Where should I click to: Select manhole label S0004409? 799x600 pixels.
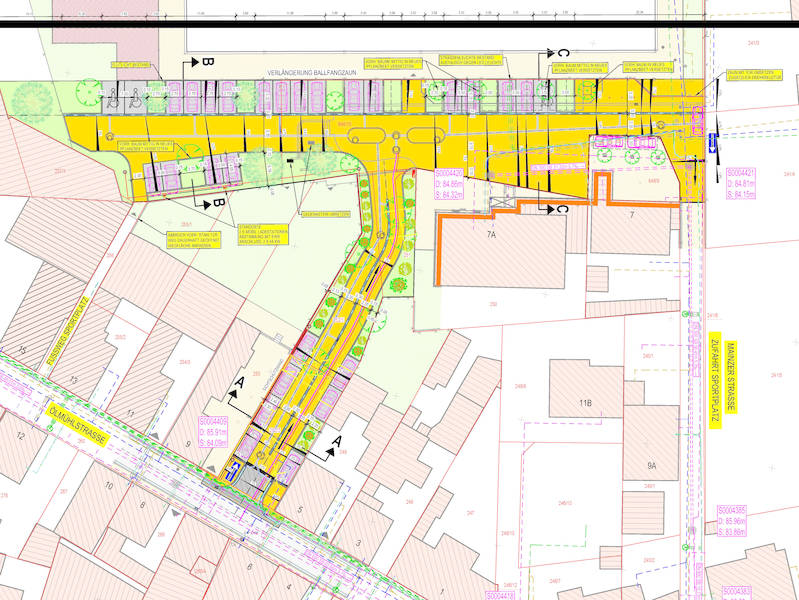tap(213, 432)
